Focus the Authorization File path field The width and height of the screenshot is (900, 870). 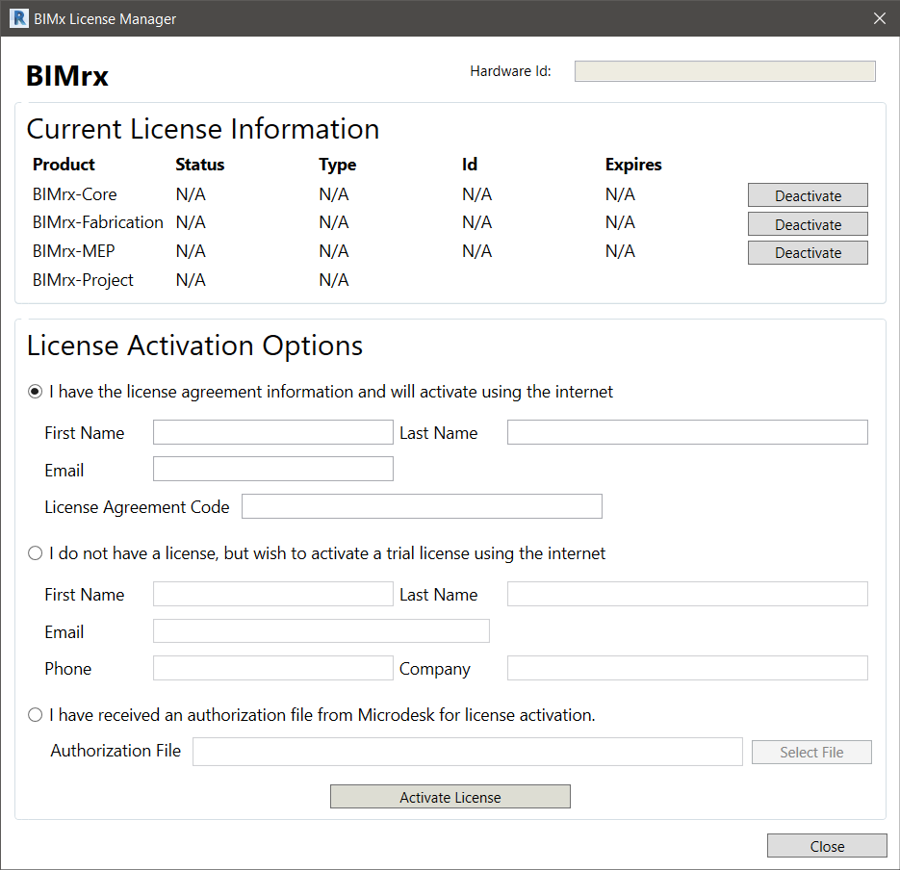468,752
